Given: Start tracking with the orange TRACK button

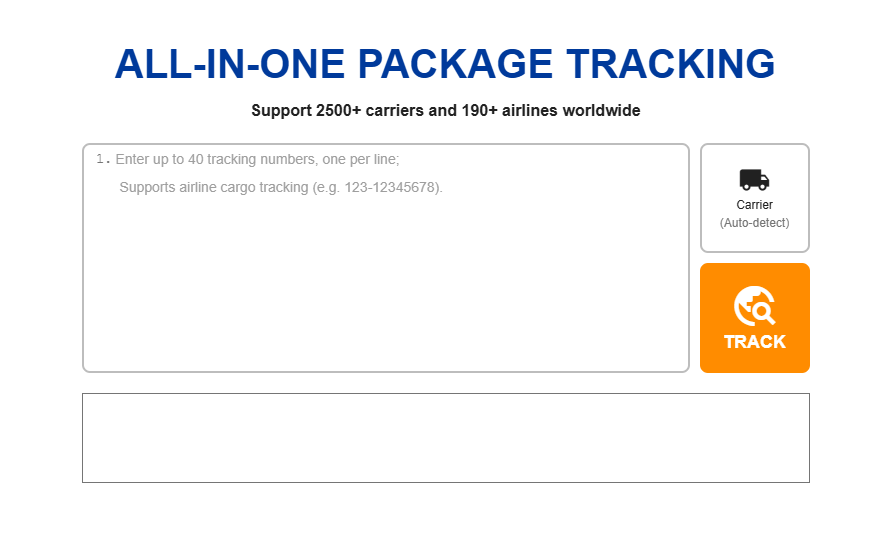Looking at the screenshot, I should (x=755, y=318).
